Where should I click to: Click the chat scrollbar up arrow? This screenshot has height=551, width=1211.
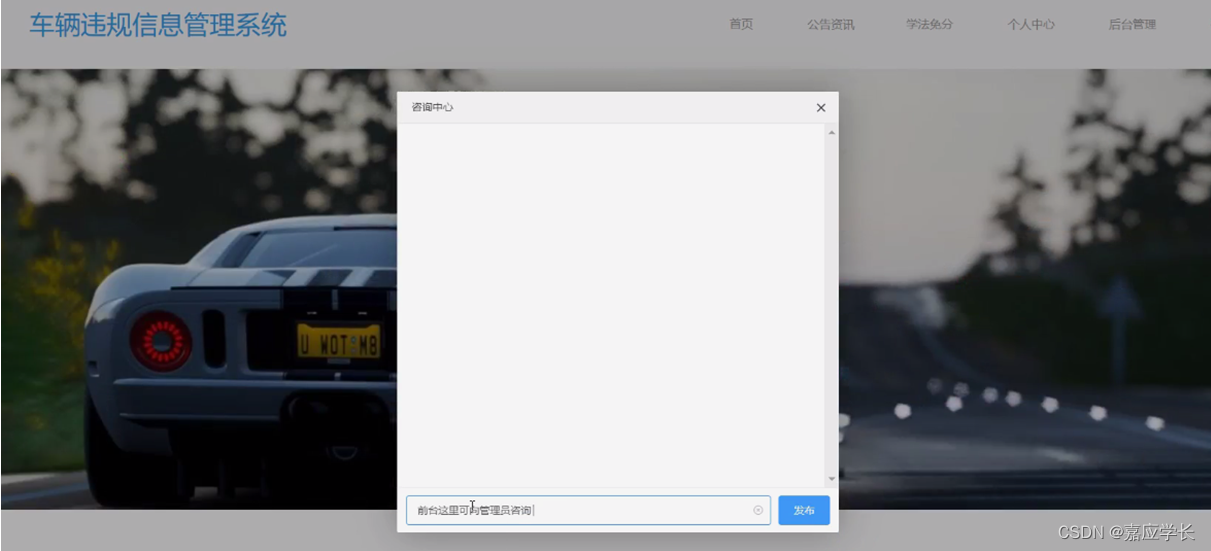tap(831, 132)
